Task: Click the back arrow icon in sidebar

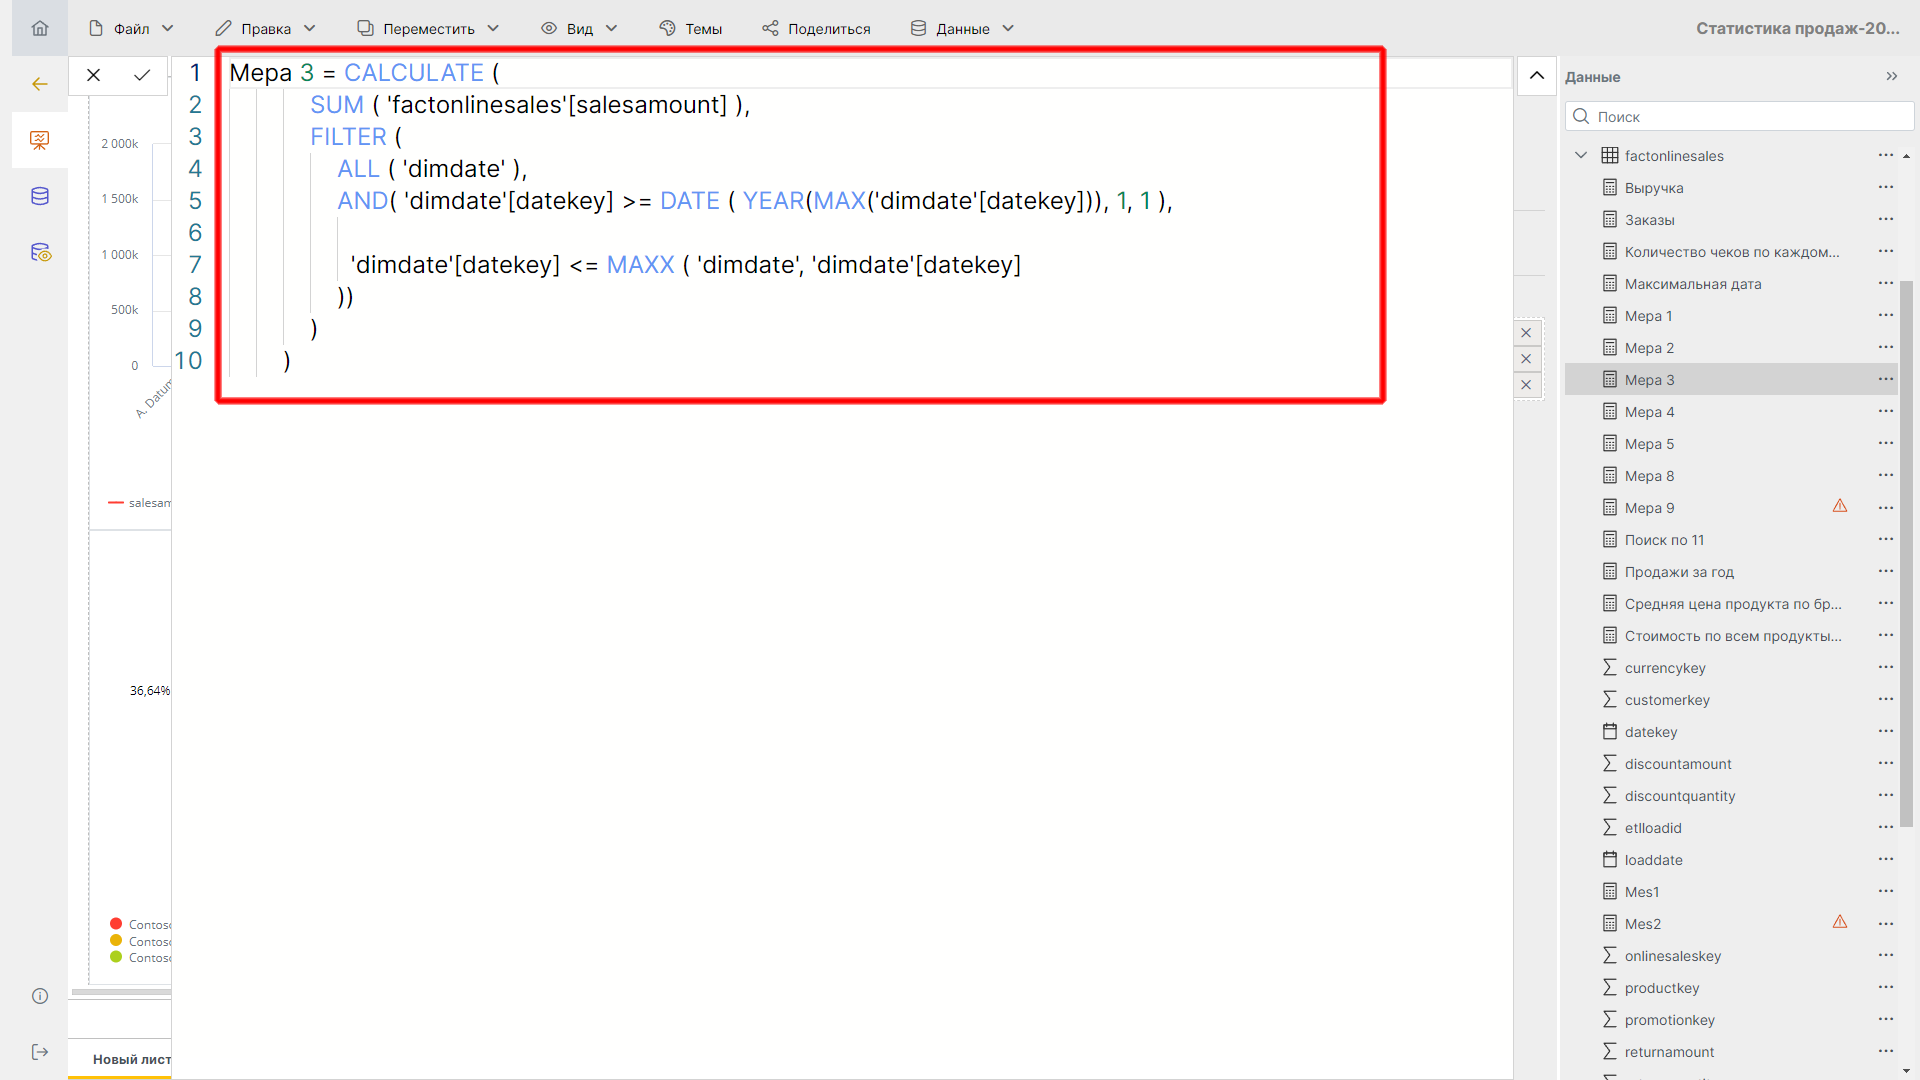Action: (40, 84)
